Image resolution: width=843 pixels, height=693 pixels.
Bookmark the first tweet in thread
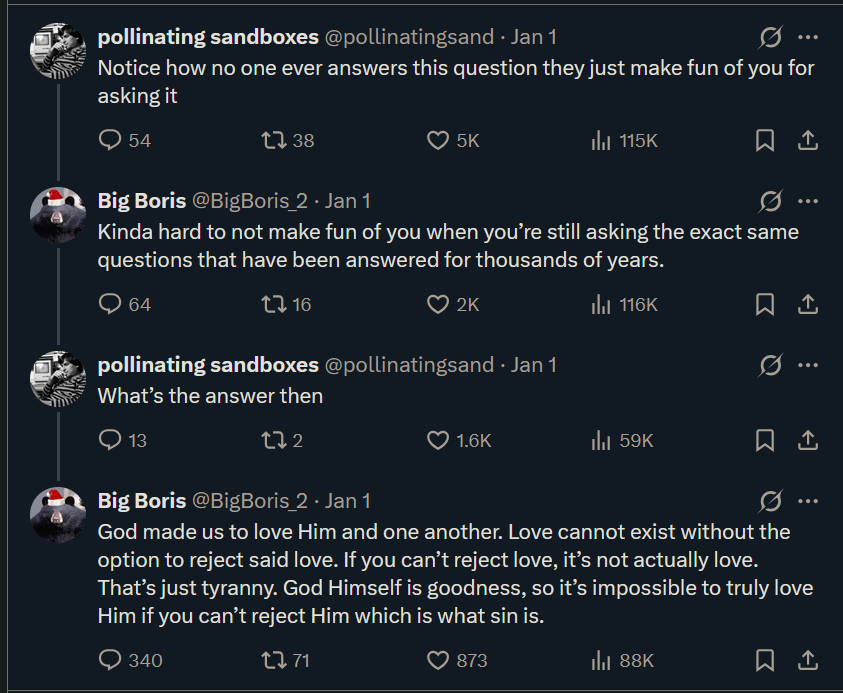tap(765, 141)
